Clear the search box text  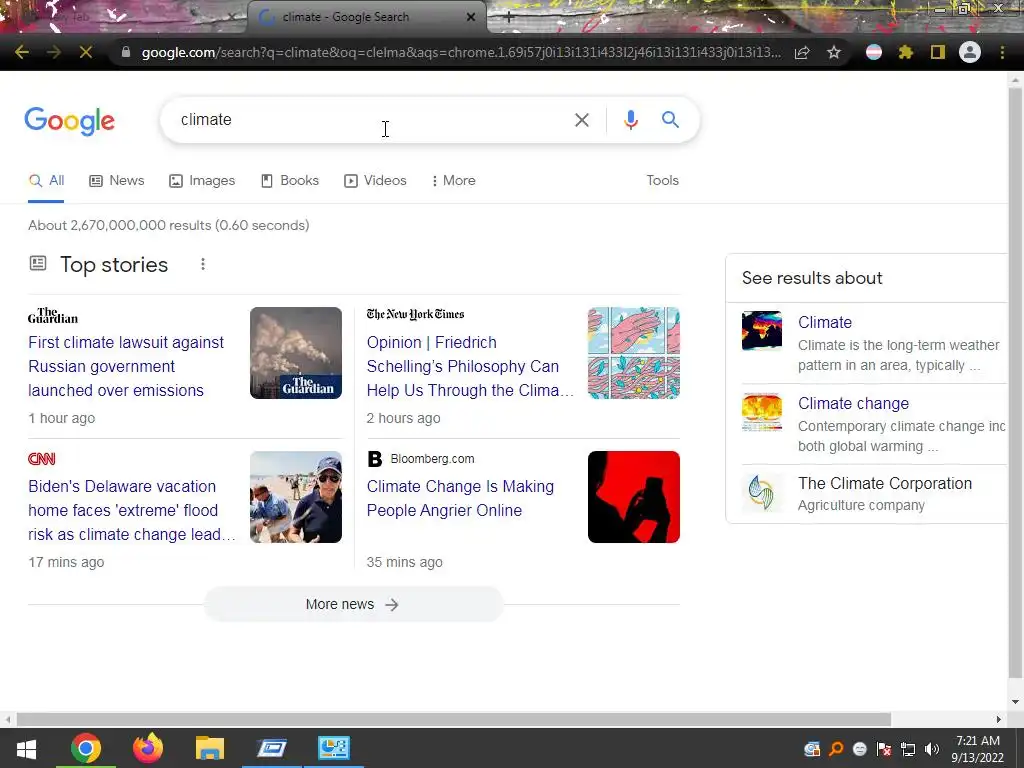[x=582, y=120]
